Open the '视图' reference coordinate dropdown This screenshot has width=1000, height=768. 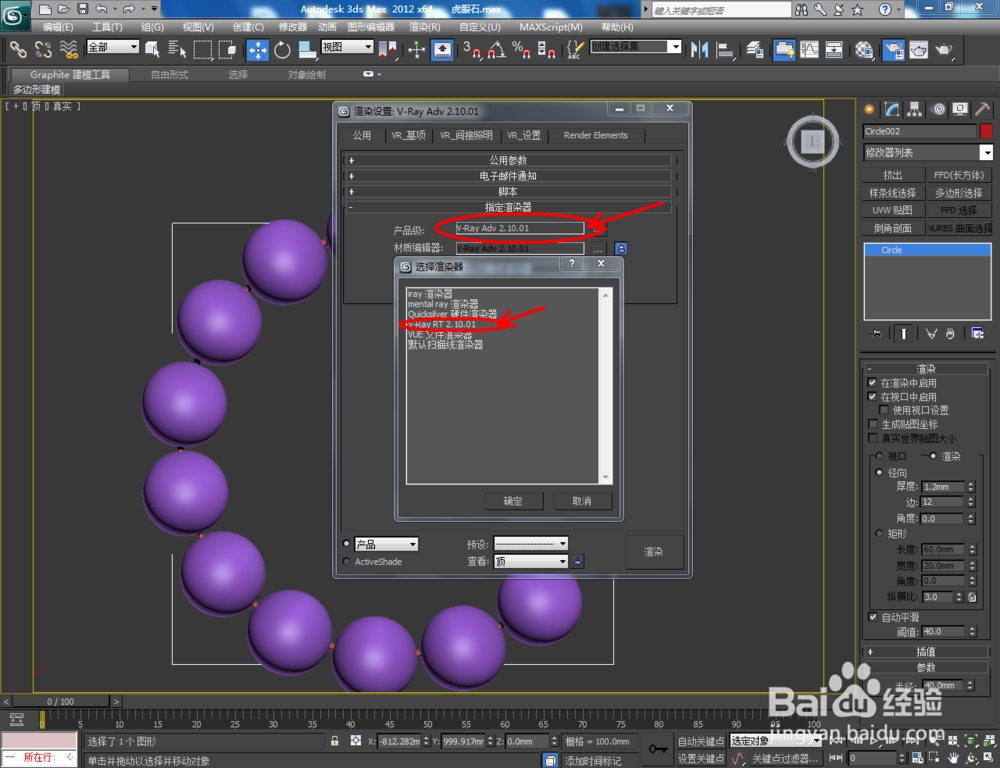point(347,47)
